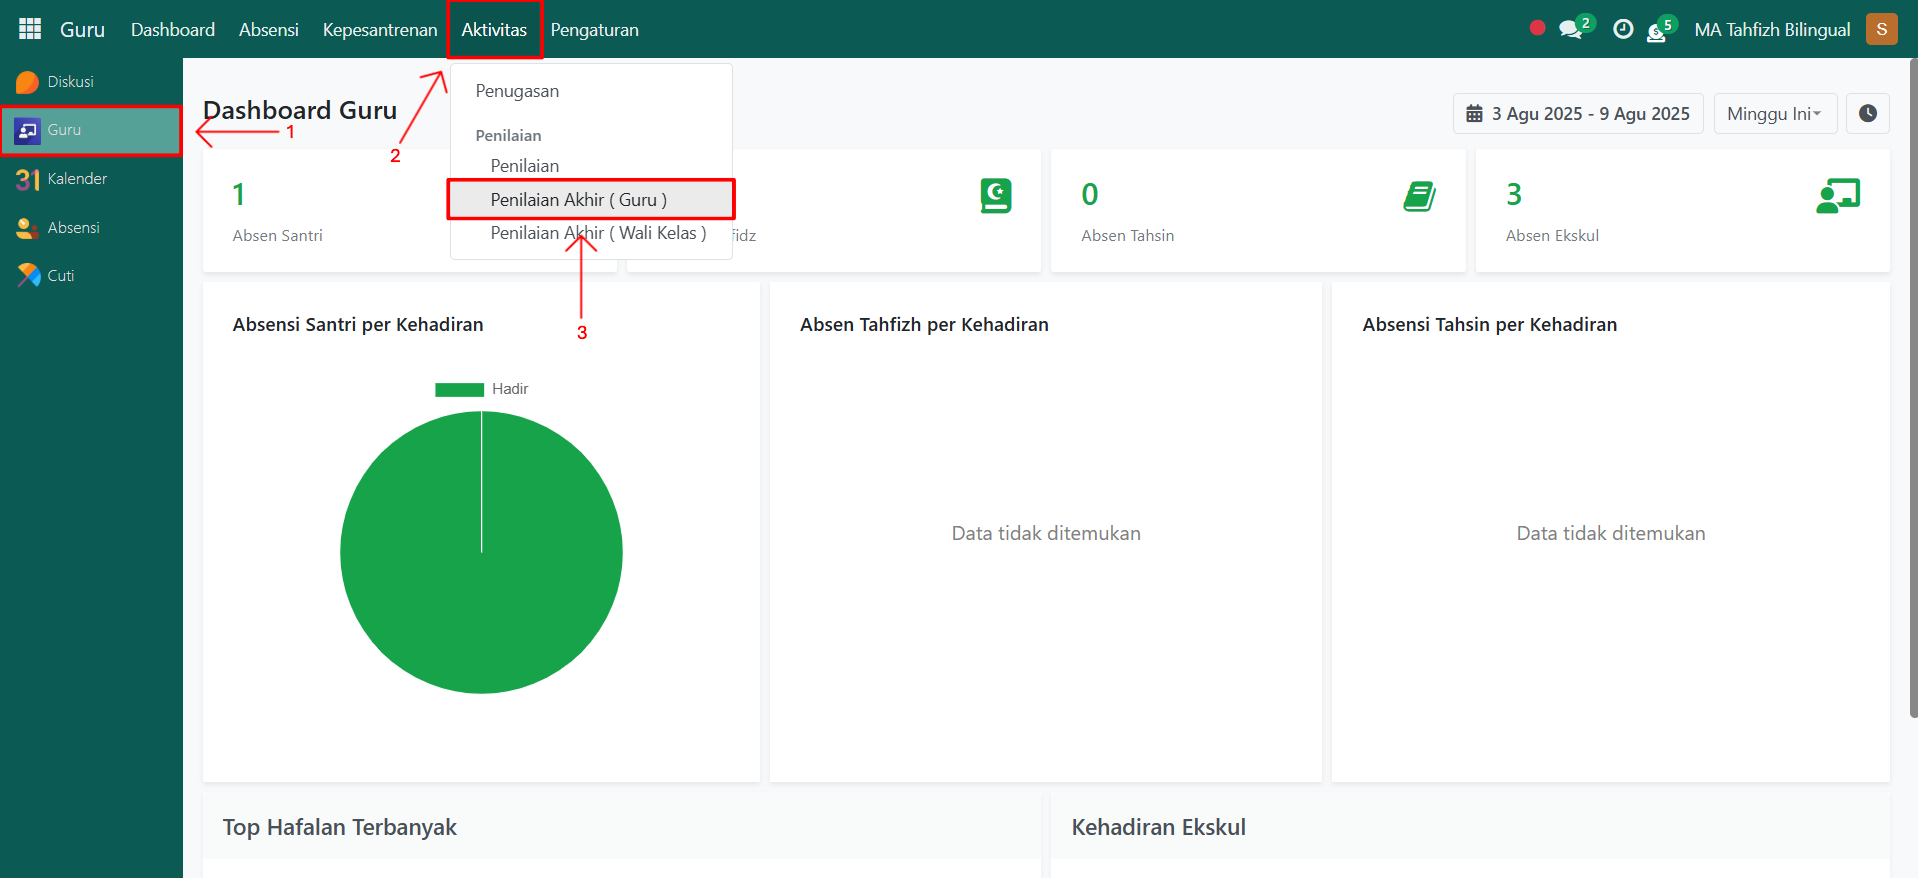Open the user avatar S menu
Screen dimensions: 1918x878
[x=1881, y=29]
